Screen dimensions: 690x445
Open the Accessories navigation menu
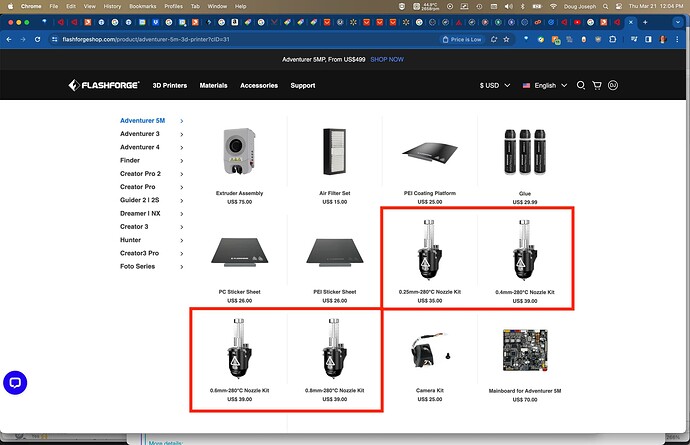pyautogui.click(x=259, y=86)
